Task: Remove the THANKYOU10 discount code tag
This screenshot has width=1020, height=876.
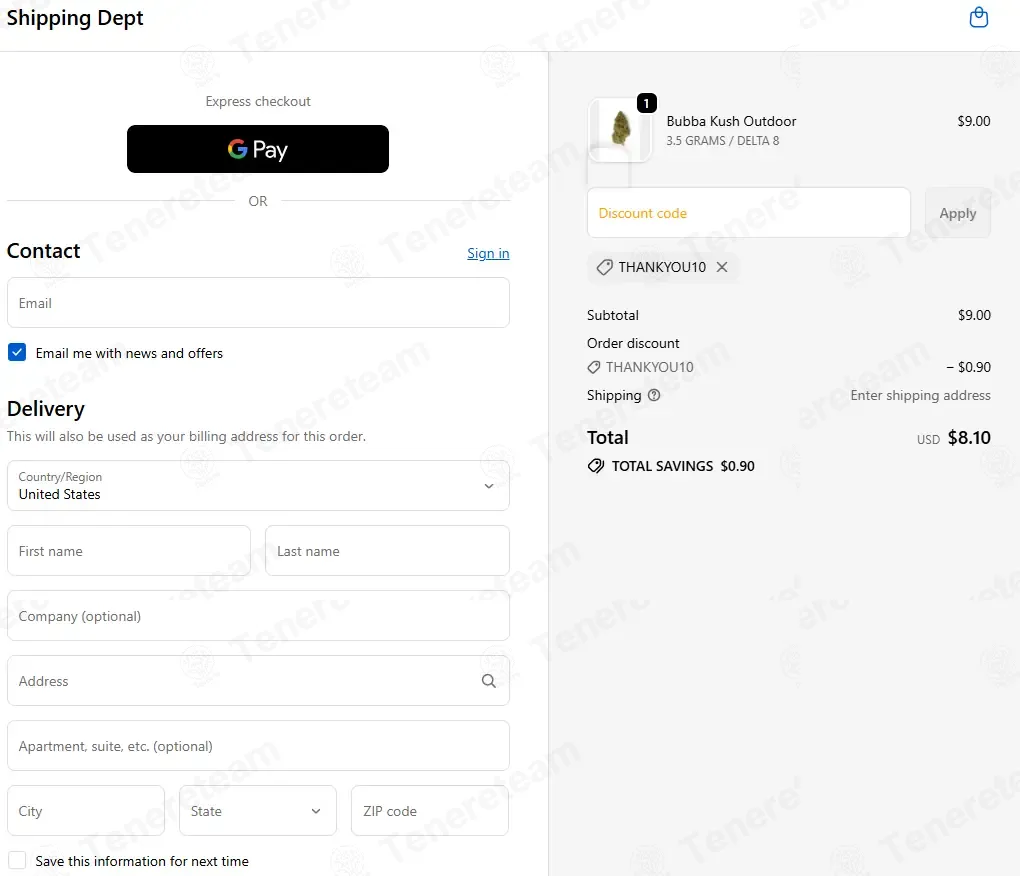Action: coord(722,267)
